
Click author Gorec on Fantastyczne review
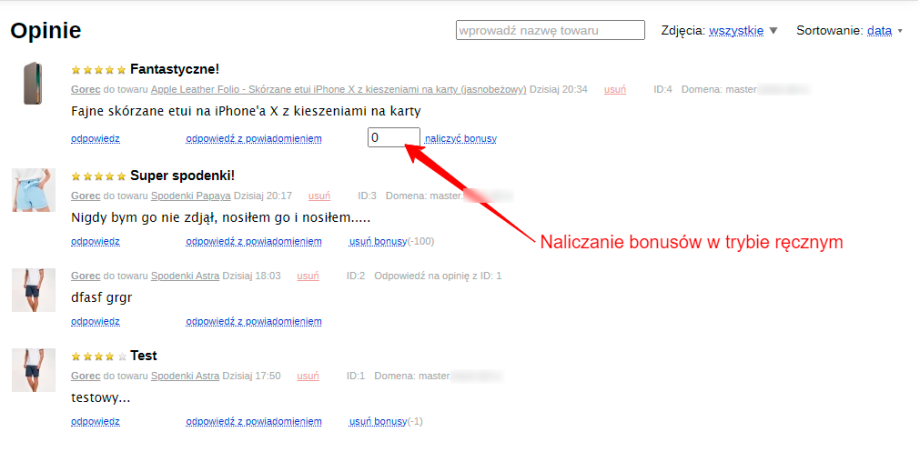[86, 90]
